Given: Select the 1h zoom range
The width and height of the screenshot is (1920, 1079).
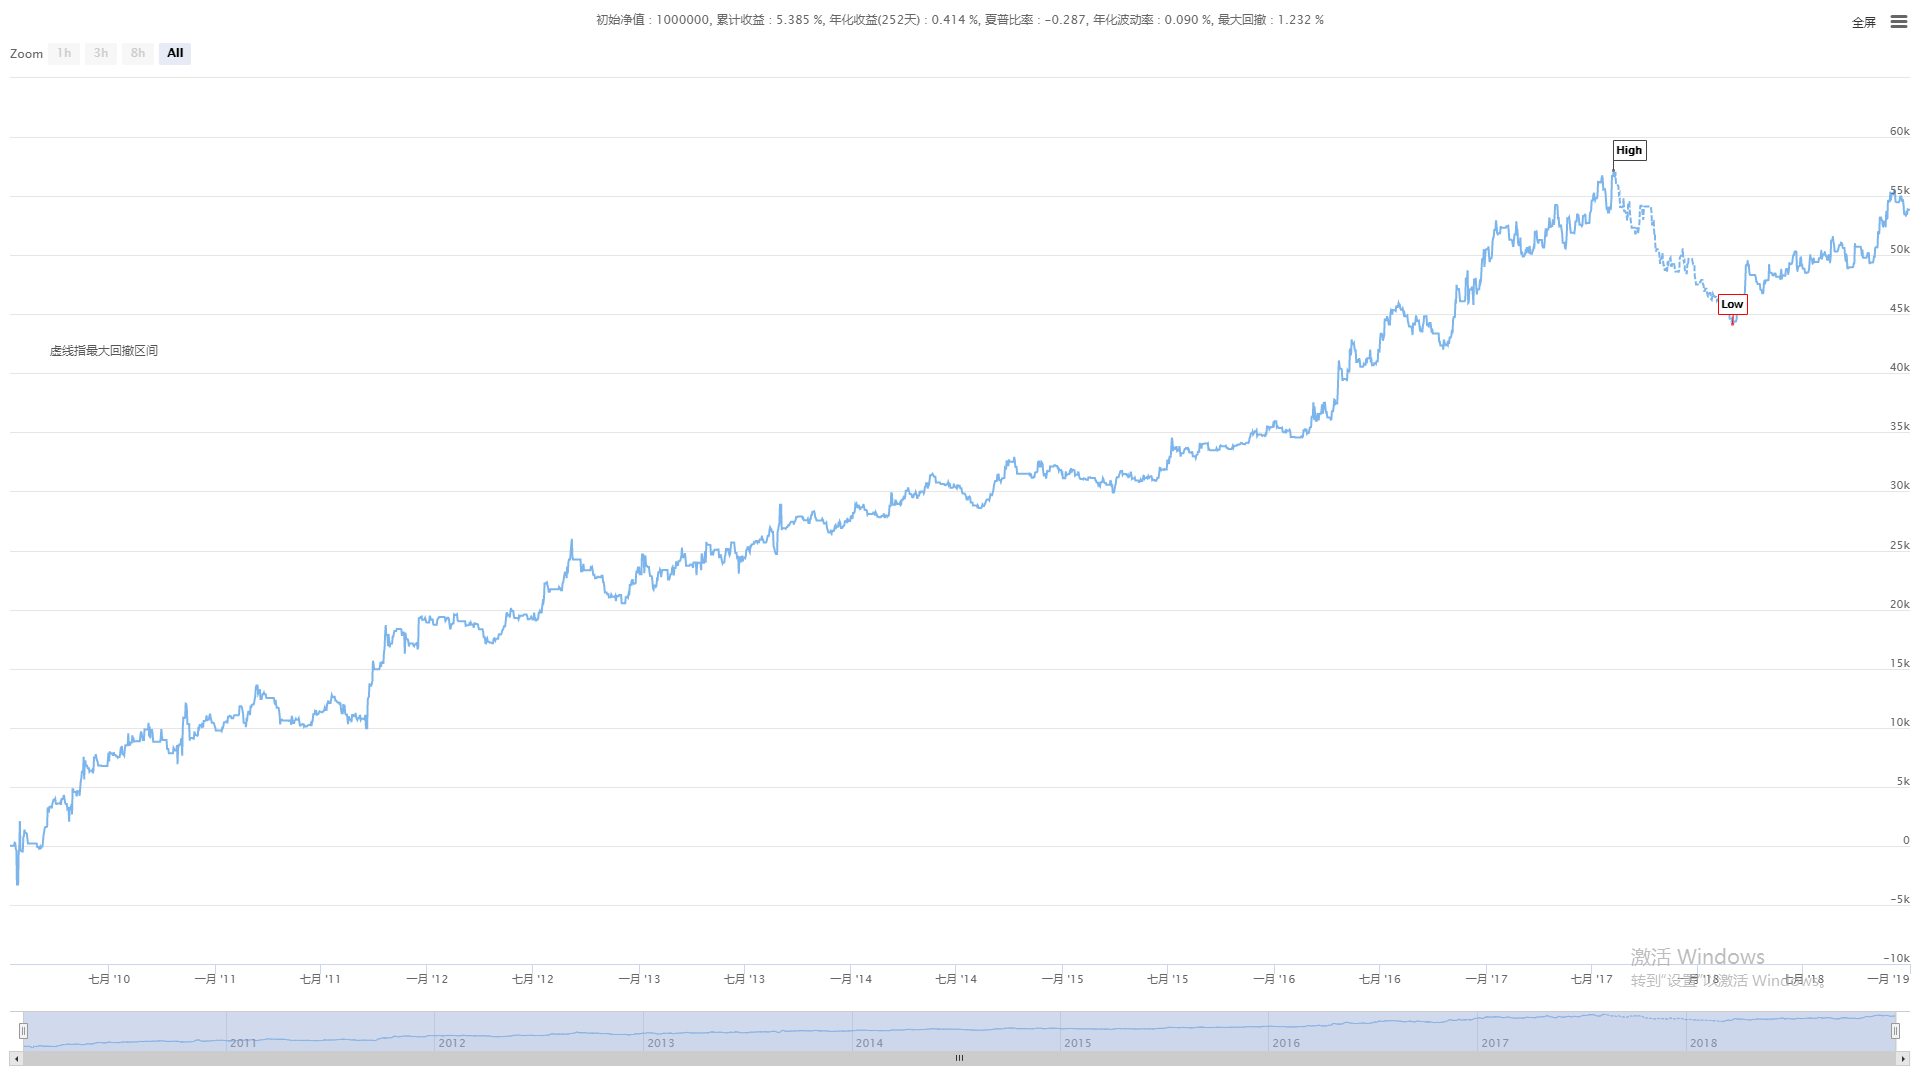Looking at the screenshot, I should click(x=64, y=53).
